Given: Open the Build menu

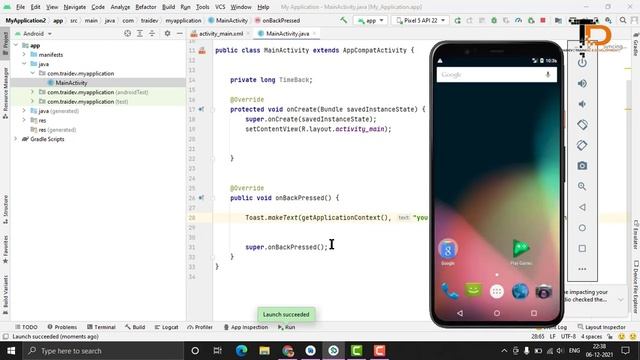Looking at the screenshot, I should tap(168, 7).
